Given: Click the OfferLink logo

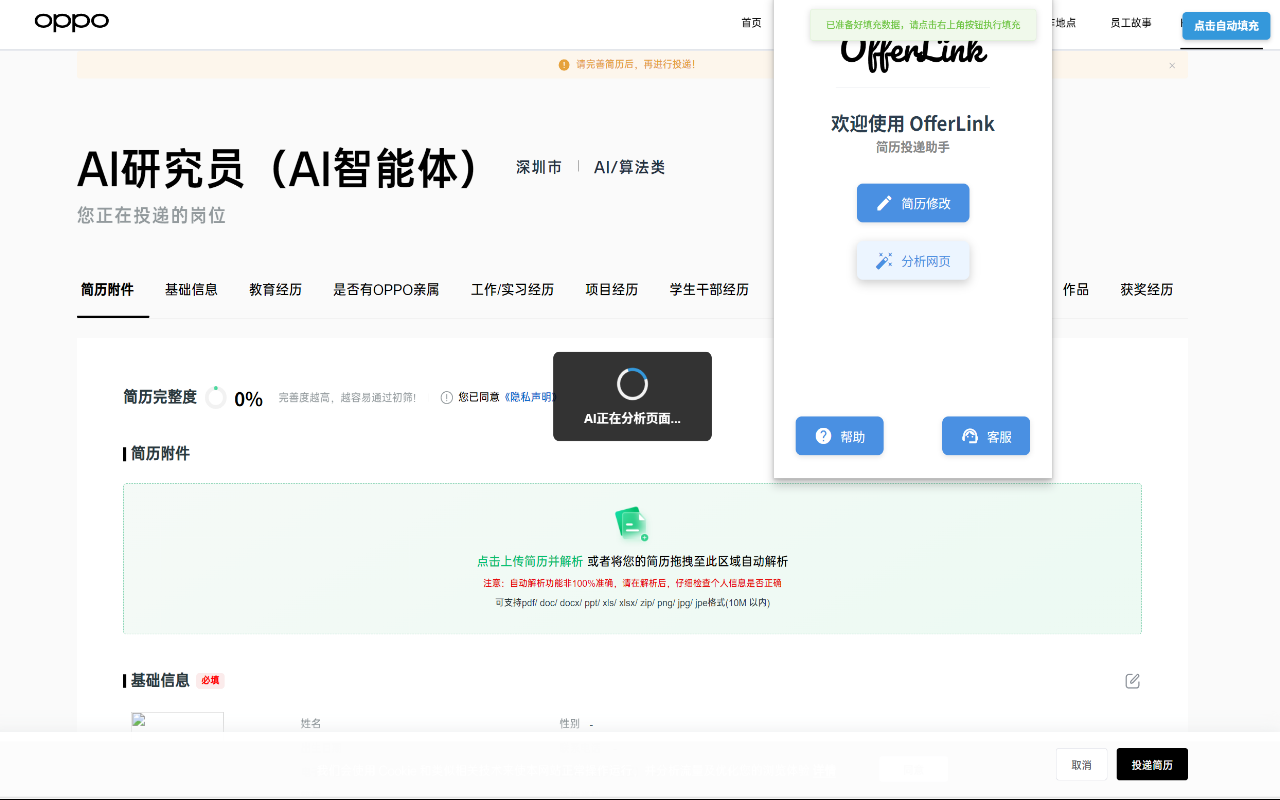Looking at the screenshot, I should tap(913, 53).
